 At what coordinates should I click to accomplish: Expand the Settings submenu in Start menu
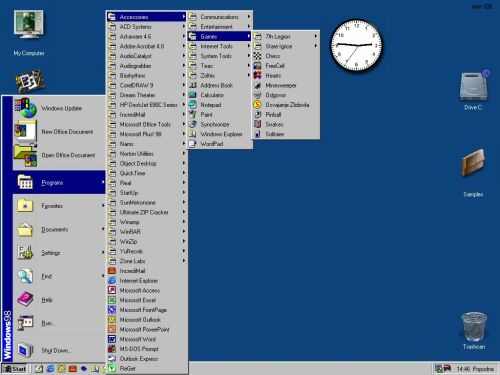[x=59, y=253]
